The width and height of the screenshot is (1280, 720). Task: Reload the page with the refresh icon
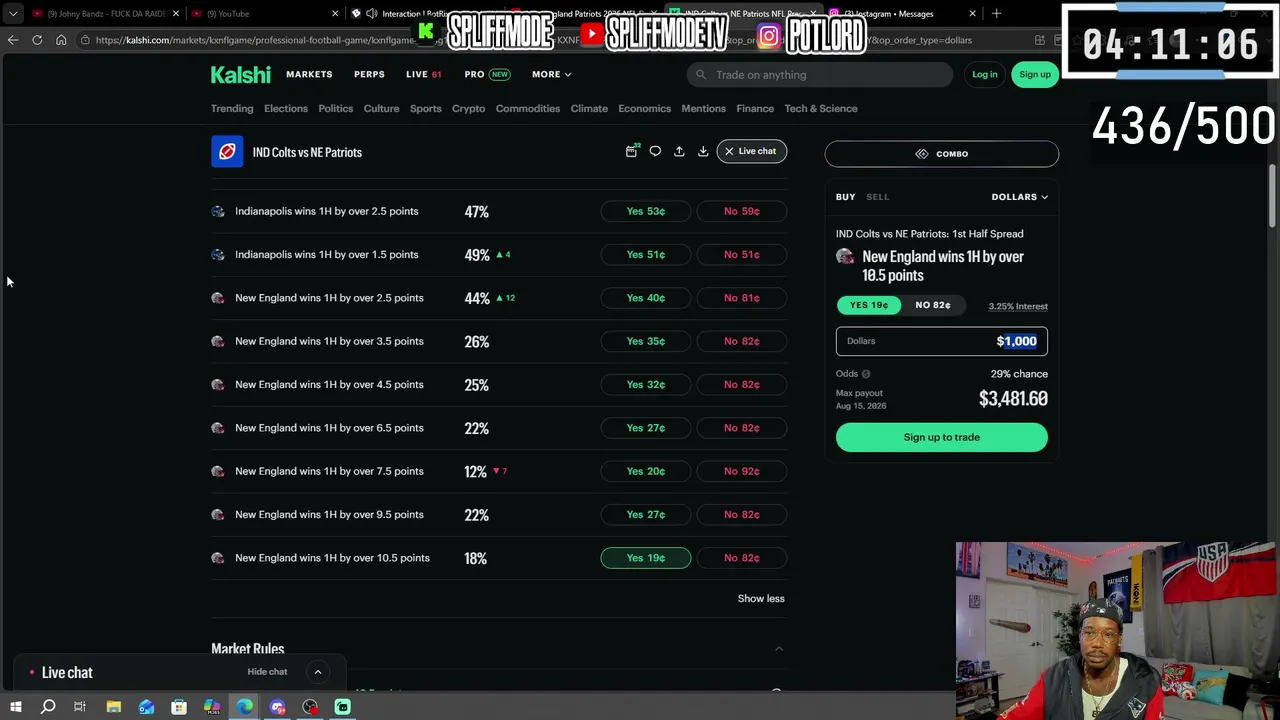pos(37,40)
